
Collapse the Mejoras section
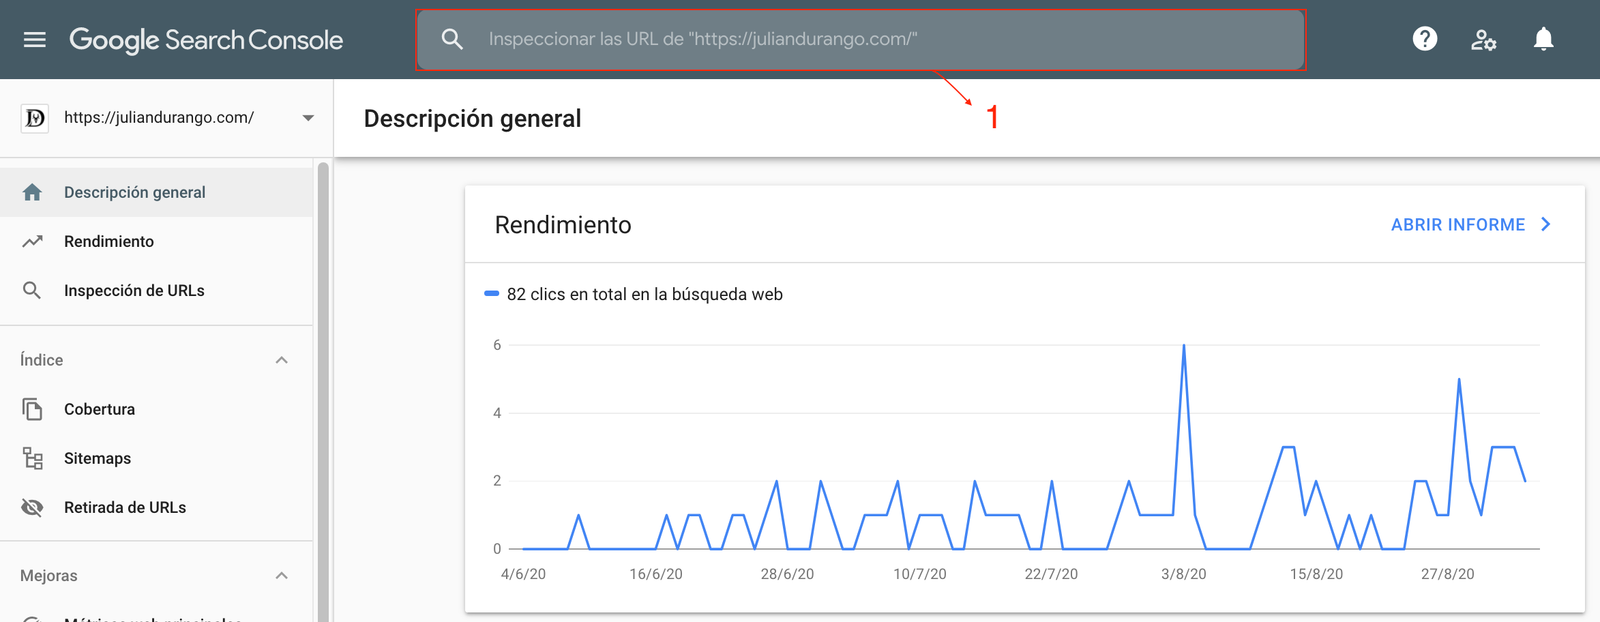282,576
